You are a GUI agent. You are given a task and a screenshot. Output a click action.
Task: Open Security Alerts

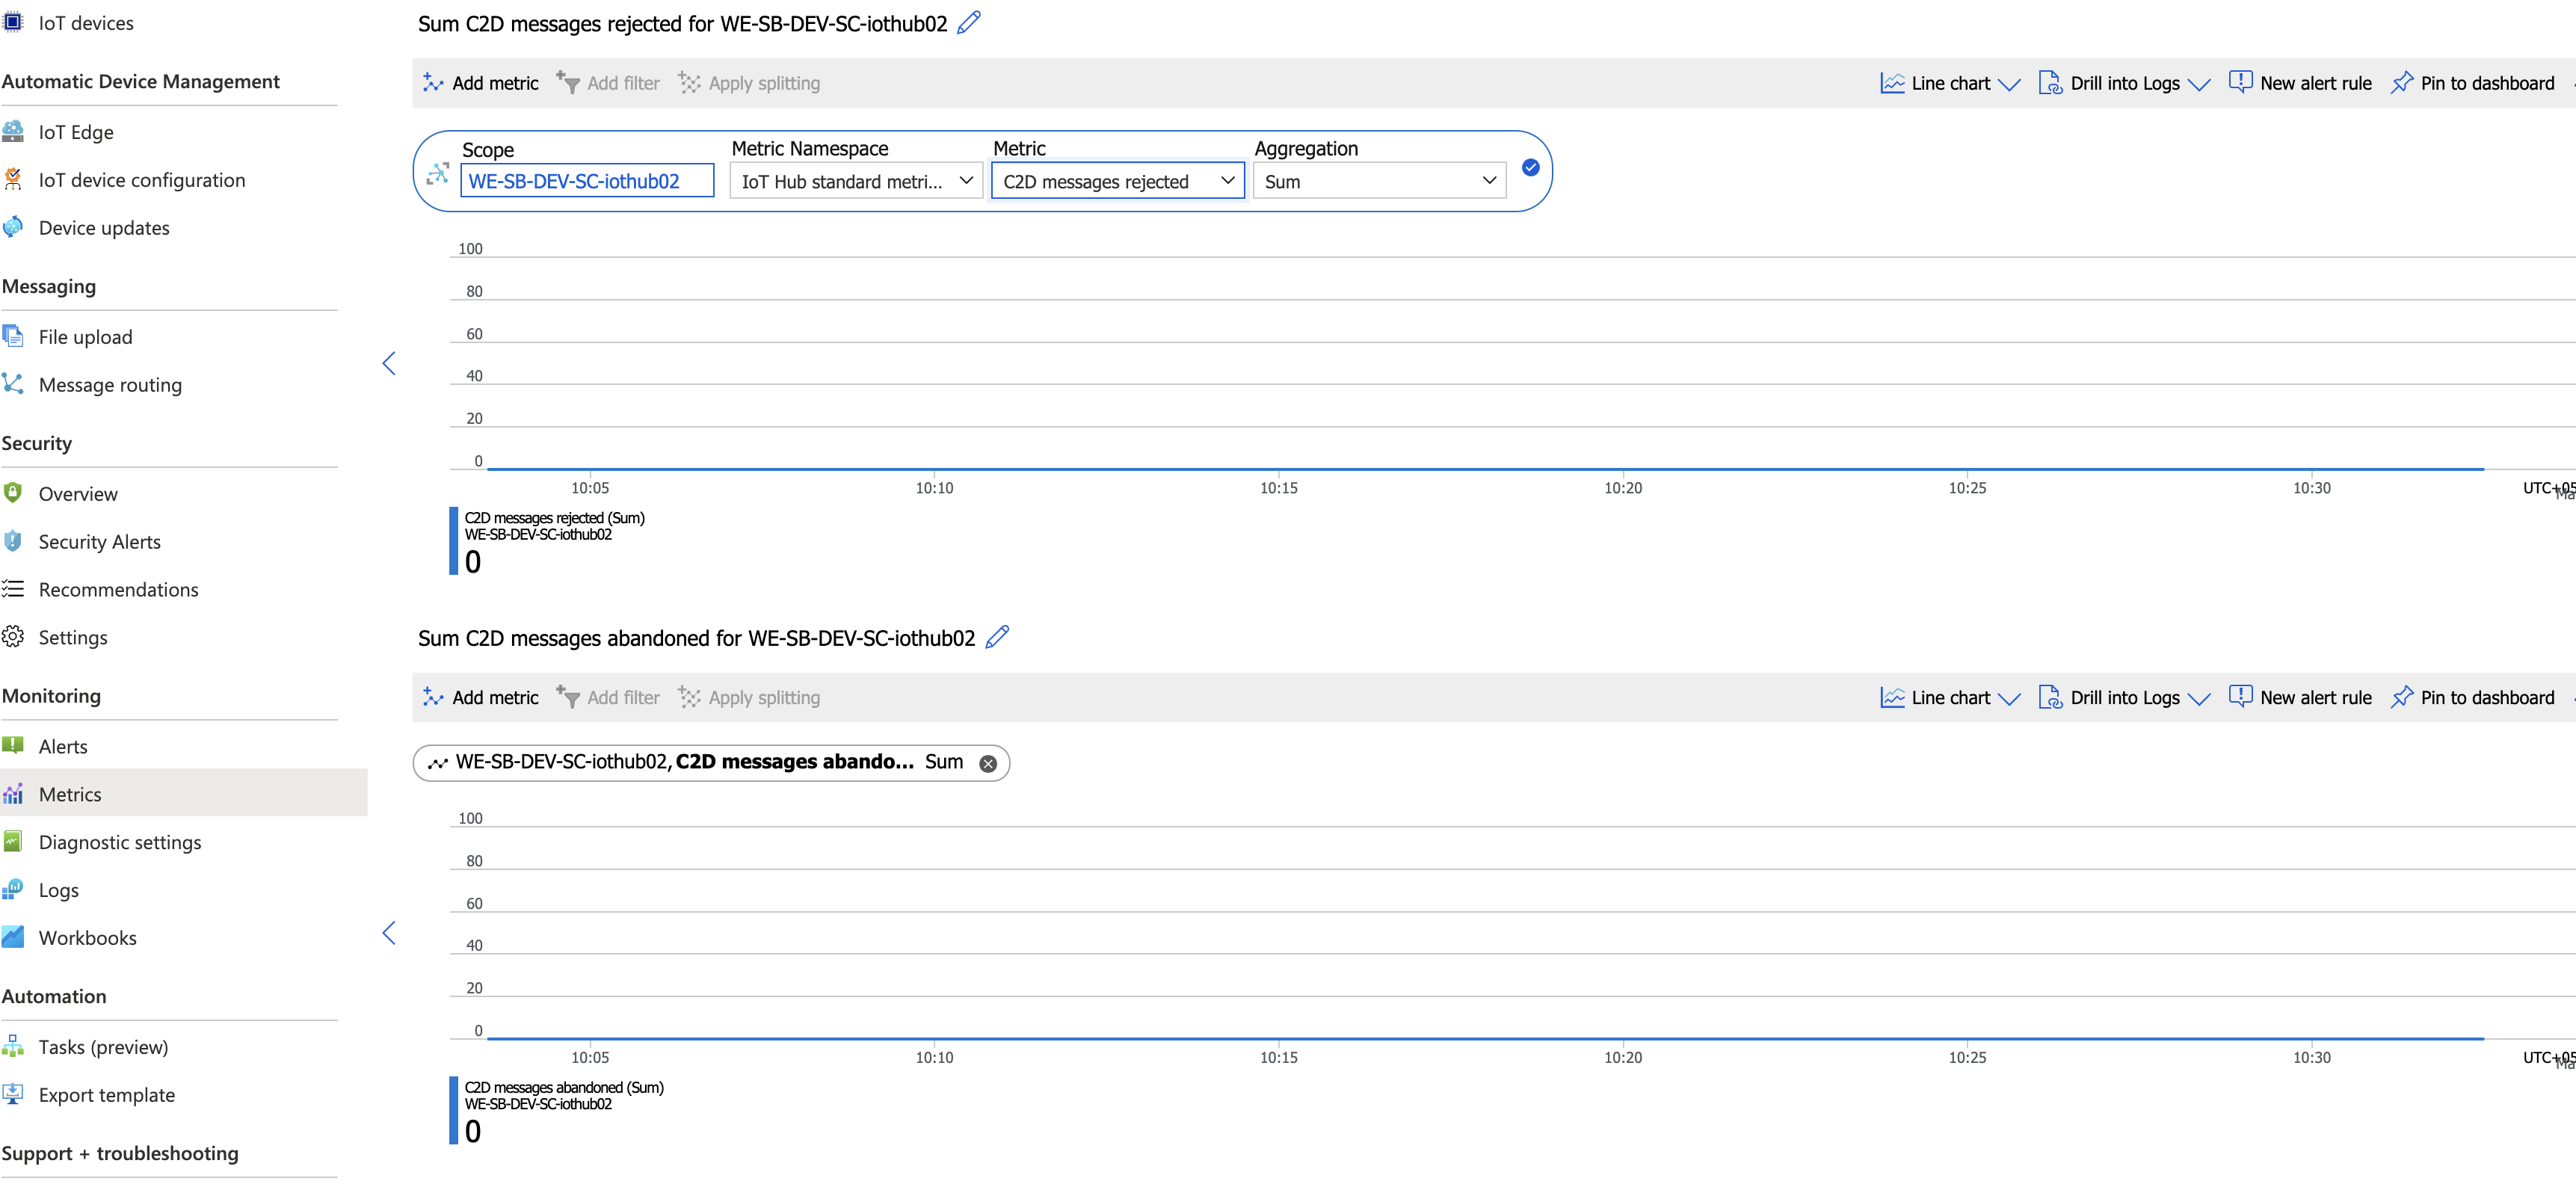[99, 541]
